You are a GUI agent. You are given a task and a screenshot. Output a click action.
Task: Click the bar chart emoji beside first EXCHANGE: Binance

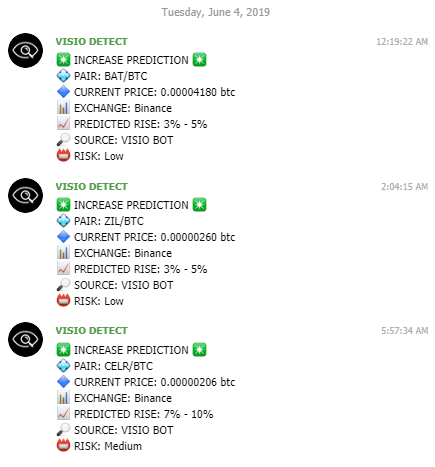[x=63, y=108]
